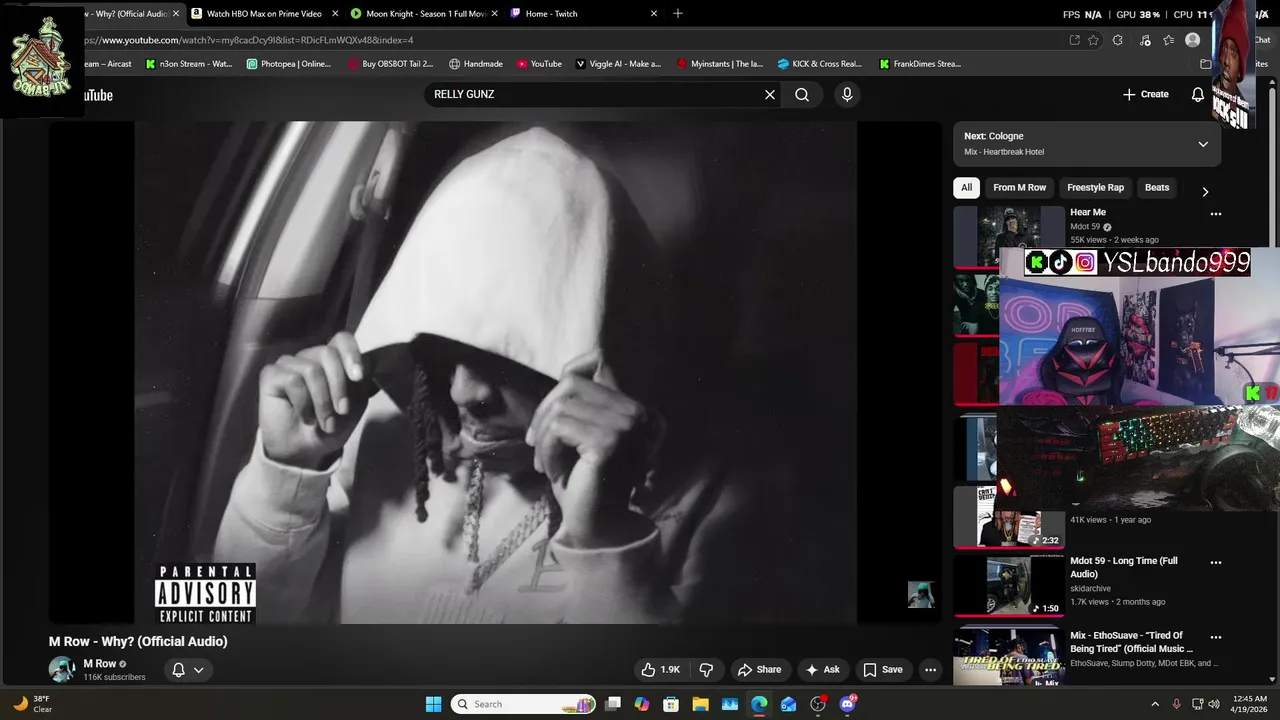Viewport: 1280px width, 720px height.
Task: Open the Mdot 59 - Long Time thumbnail
Action: tap(1009, 586)
